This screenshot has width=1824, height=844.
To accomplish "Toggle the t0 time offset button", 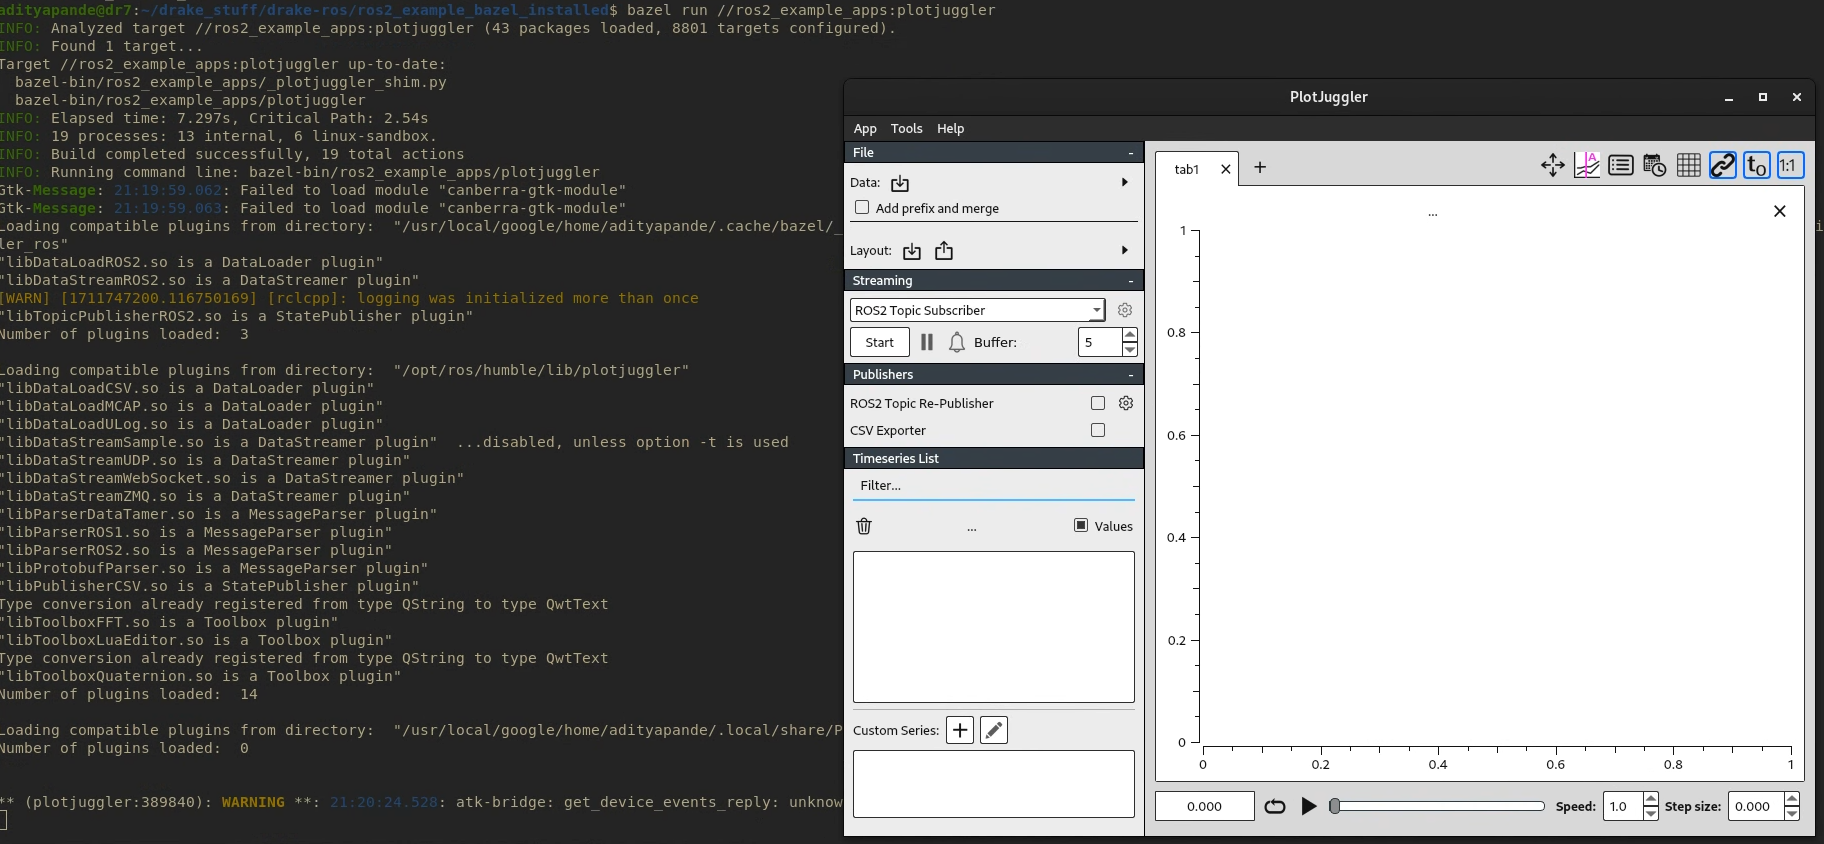I will pos(1757,166).
